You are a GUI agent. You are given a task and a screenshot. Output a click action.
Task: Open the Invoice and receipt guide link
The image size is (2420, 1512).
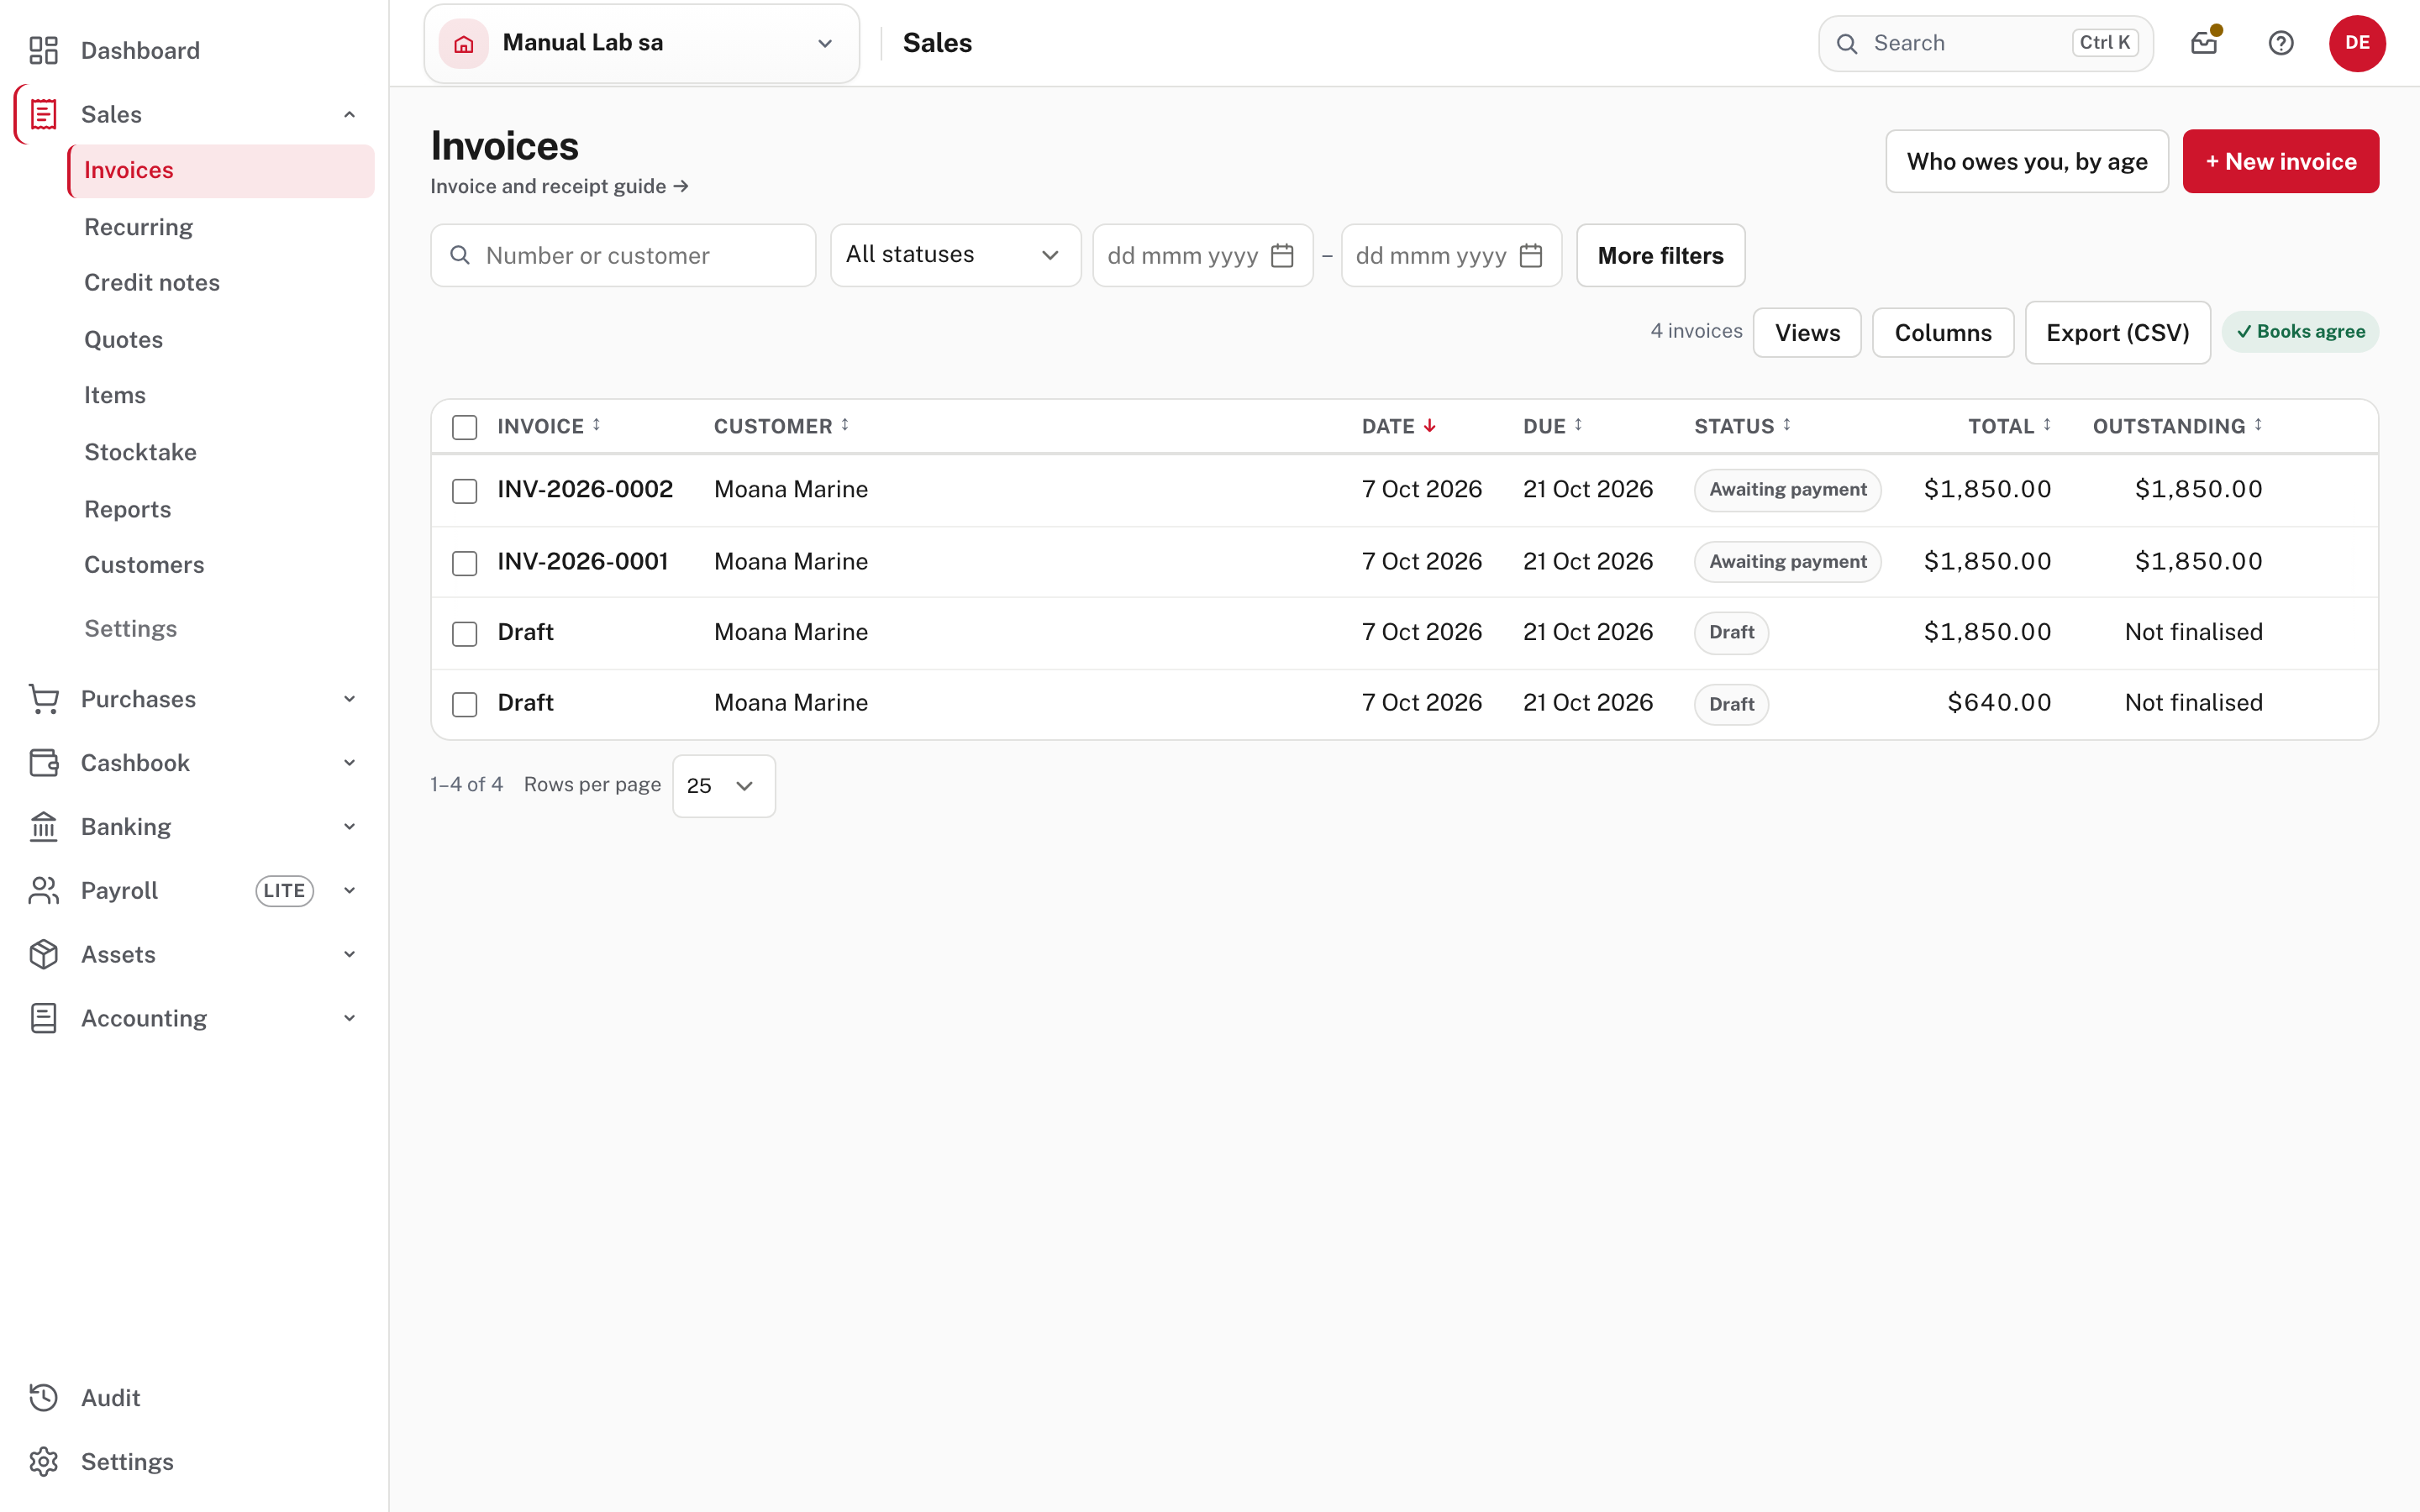click(x=559, y=187)
